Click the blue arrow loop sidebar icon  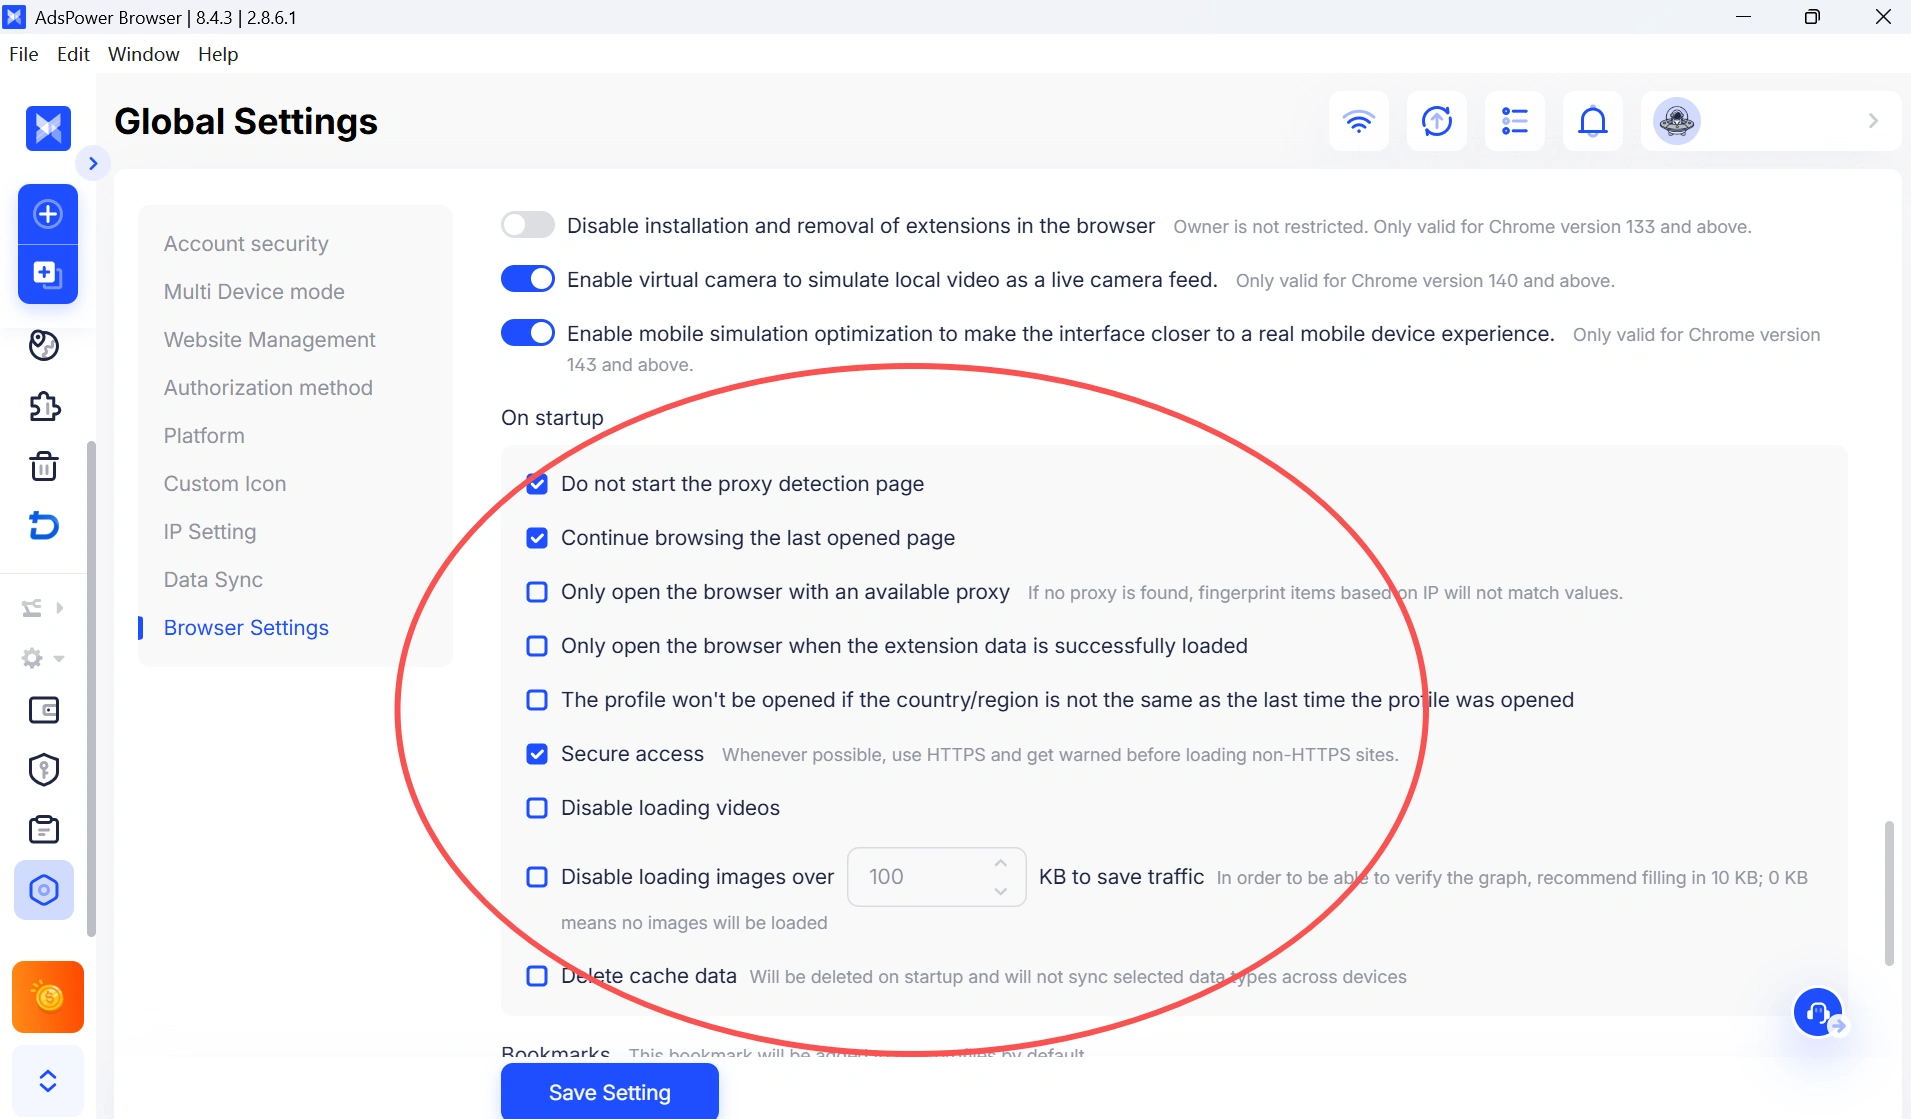click(44, 526)
